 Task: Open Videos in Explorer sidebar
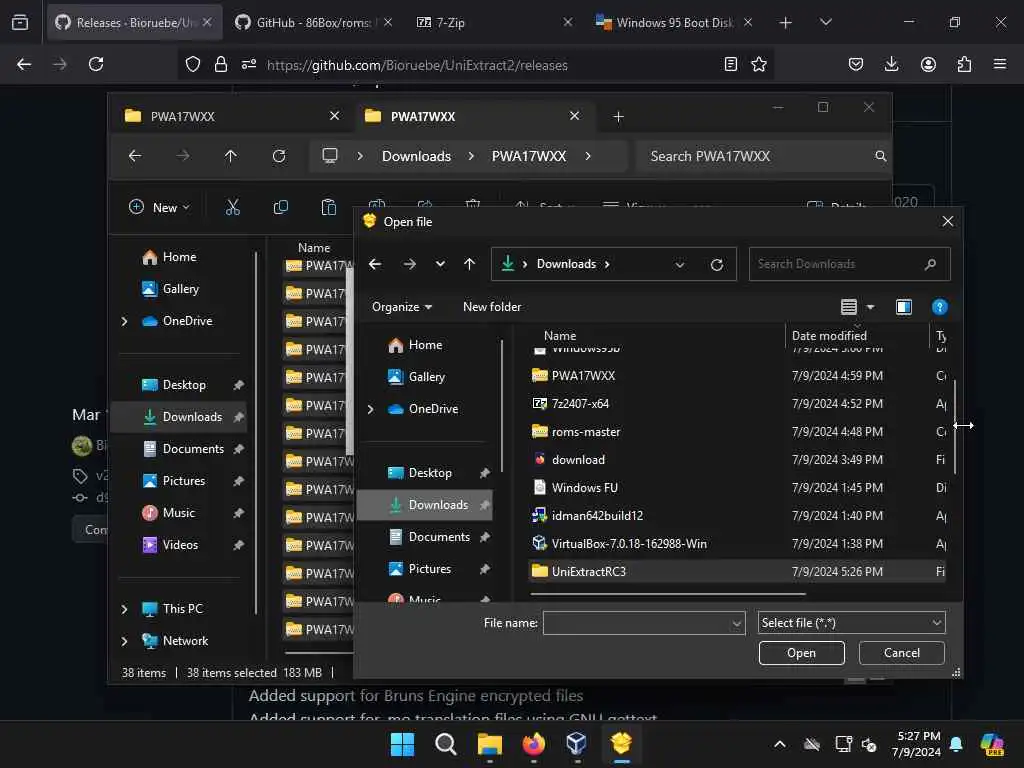coord(179,545)
